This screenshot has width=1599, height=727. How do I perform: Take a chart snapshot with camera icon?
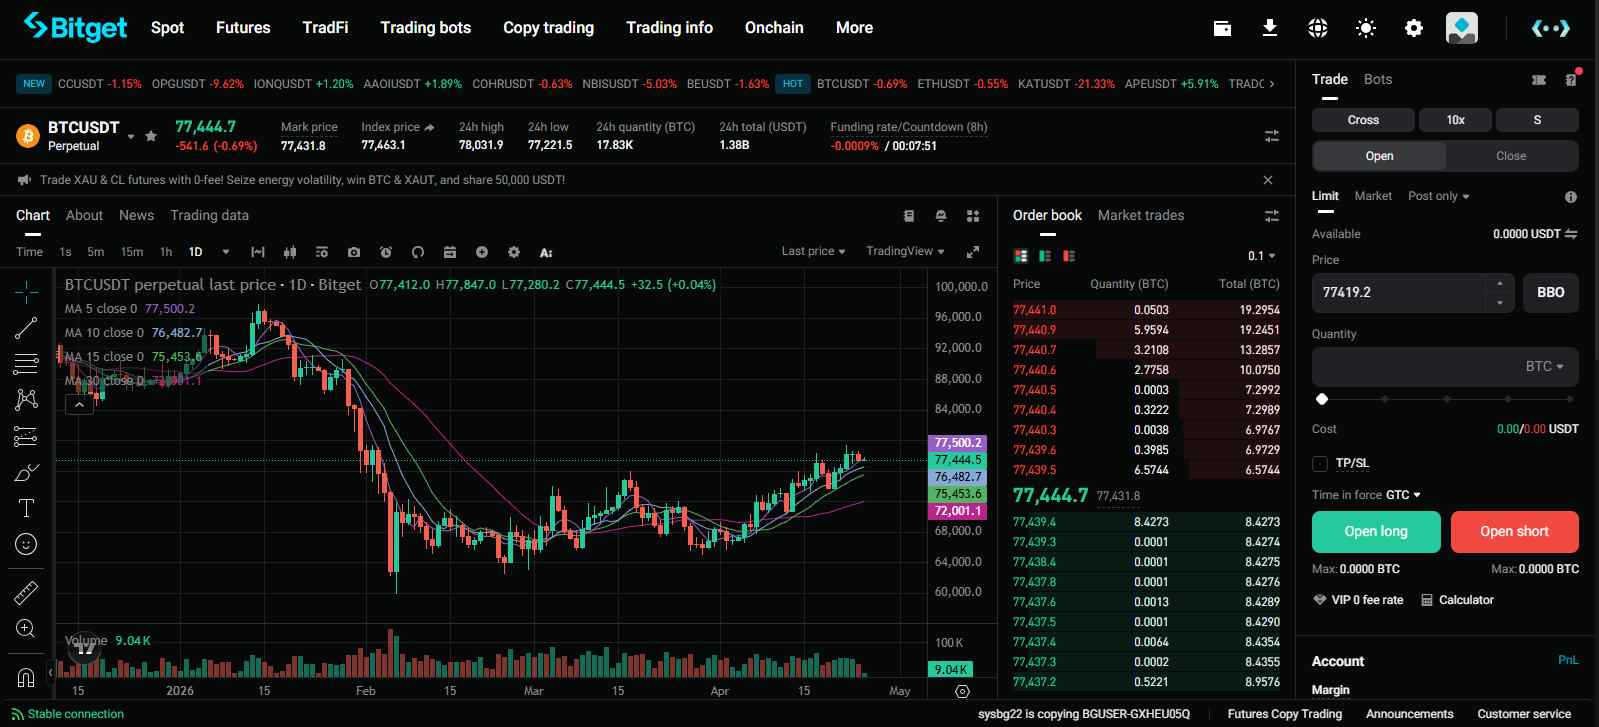353,252
